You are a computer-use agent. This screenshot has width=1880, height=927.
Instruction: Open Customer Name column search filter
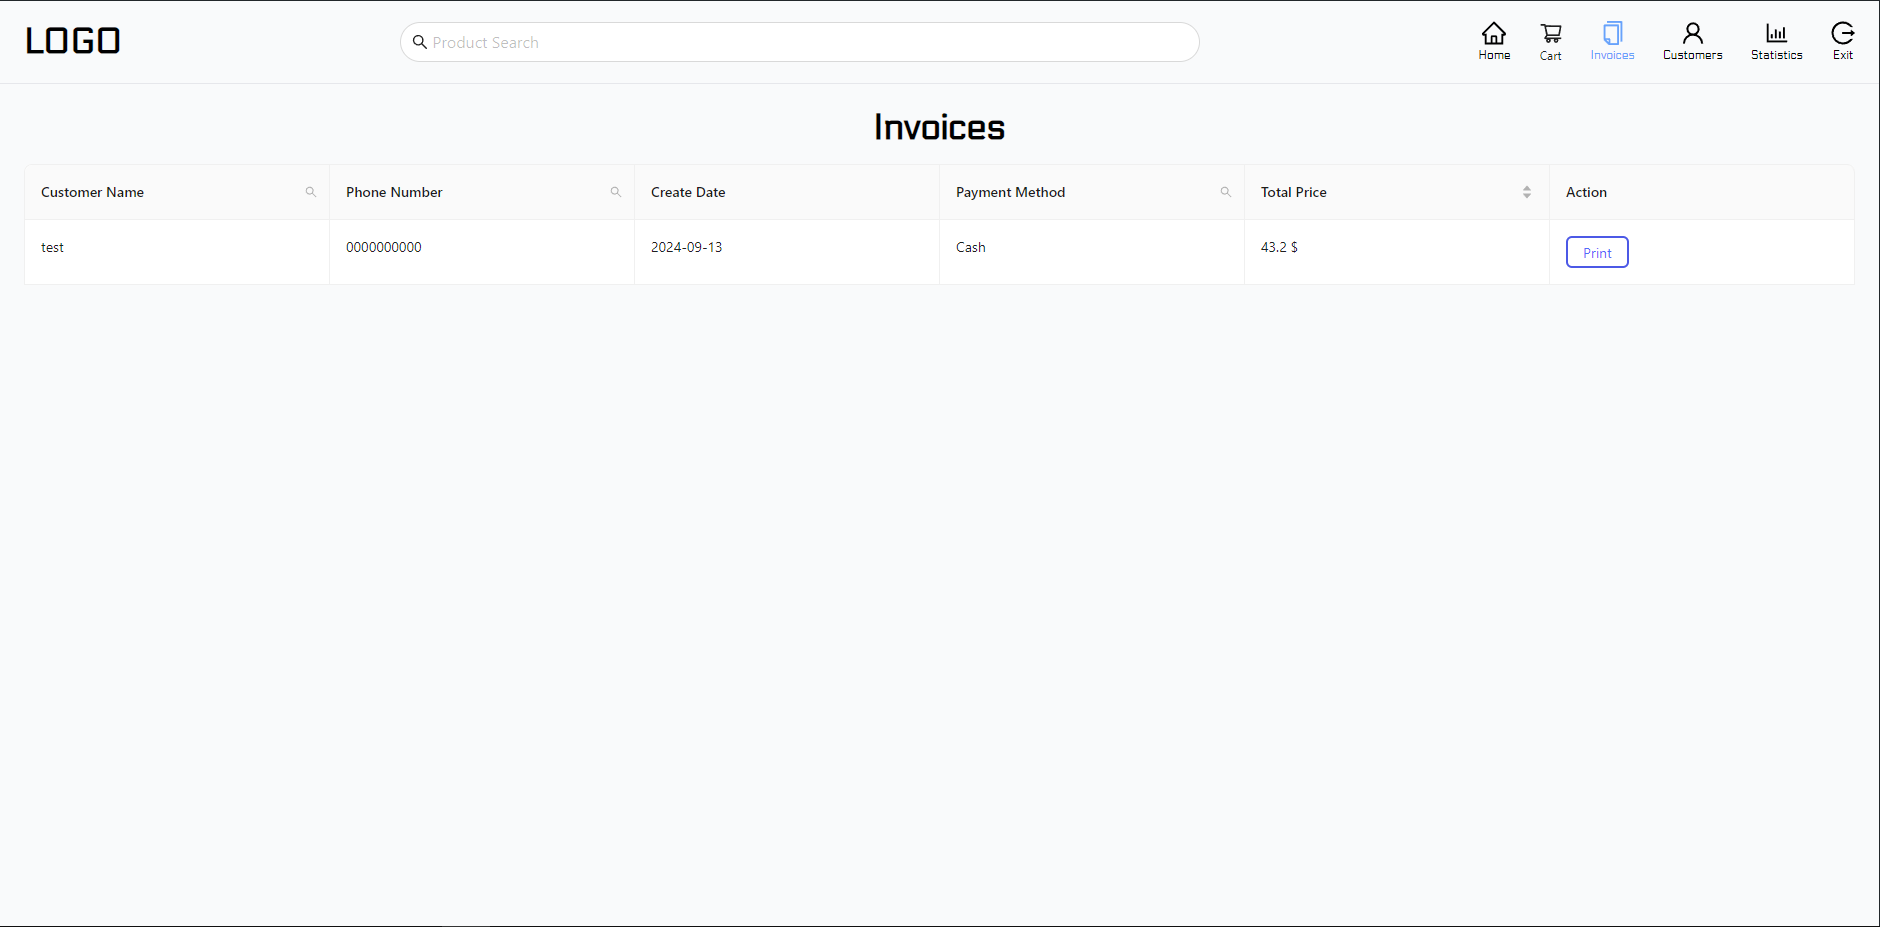coord(311,192)
